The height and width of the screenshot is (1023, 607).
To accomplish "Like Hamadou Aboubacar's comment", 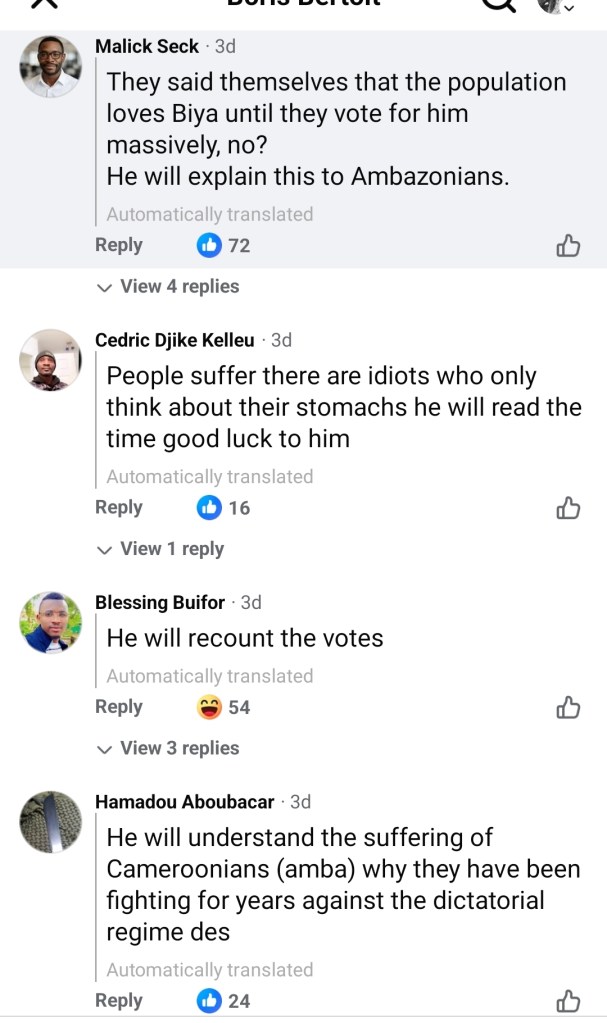I will (568, 1000).
